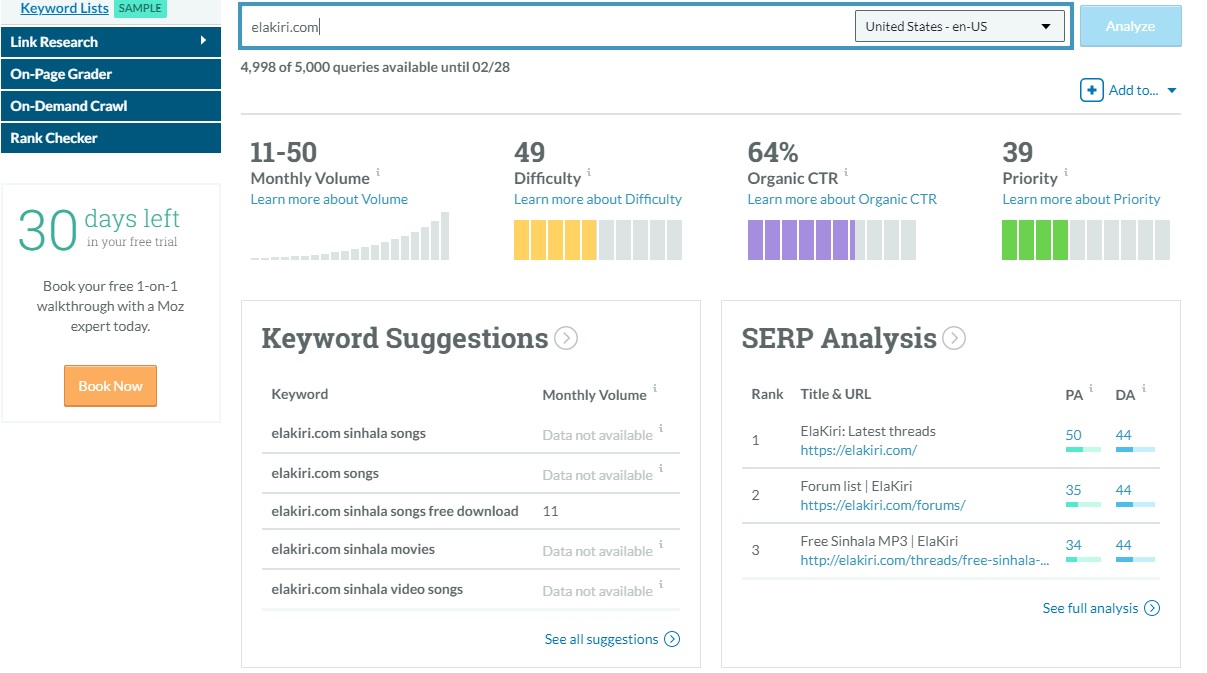Click the info icon beside Monthly Volume metric
Screen dimensions: 1207x673
click(378, 173)
